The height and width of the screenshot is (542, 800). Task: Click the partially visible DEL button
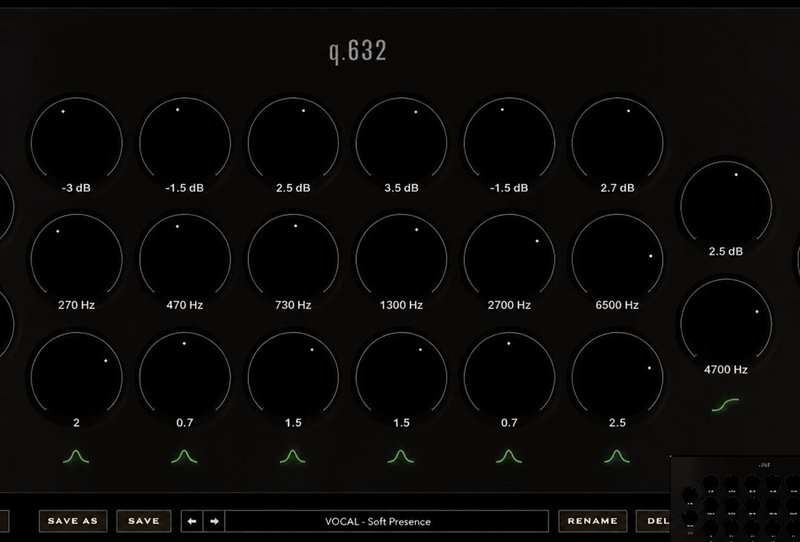tap(654, 521)
